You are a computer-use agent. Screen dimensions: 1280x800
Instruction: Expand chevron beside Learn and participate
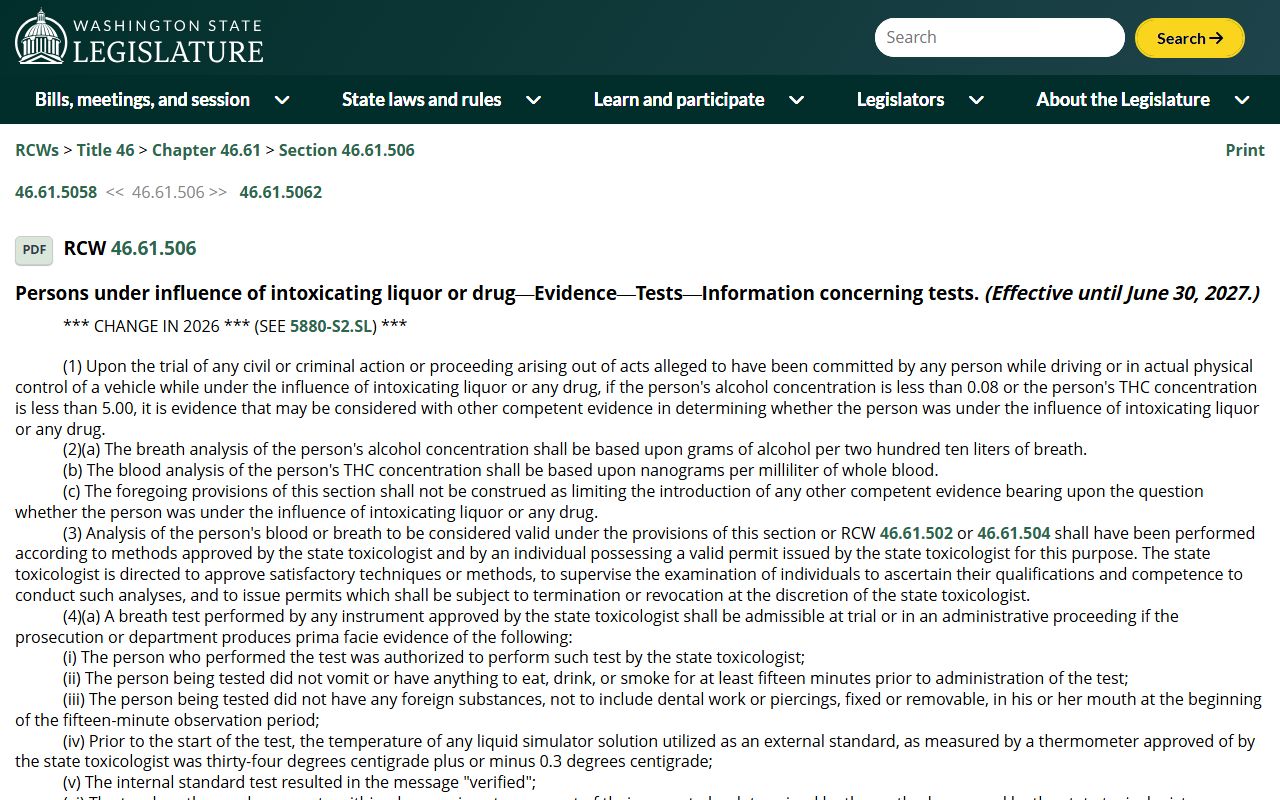coord(797,100)
